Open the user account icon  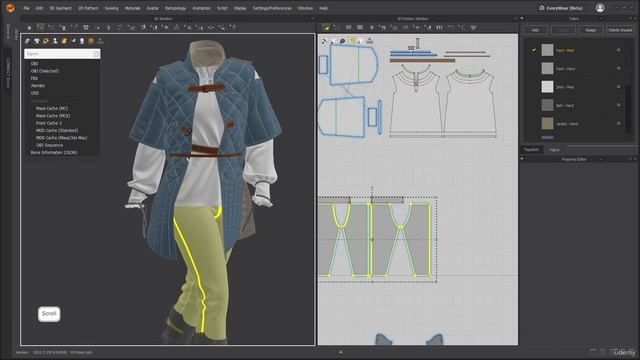pos(600,8)
